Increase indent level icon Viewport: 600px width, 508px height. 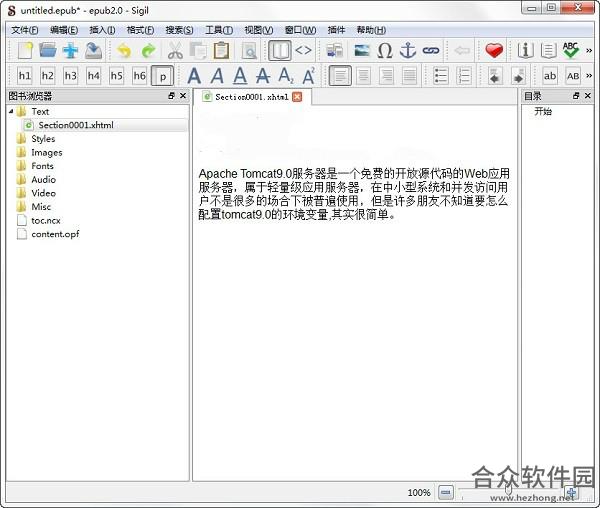(x=518, y=76)
